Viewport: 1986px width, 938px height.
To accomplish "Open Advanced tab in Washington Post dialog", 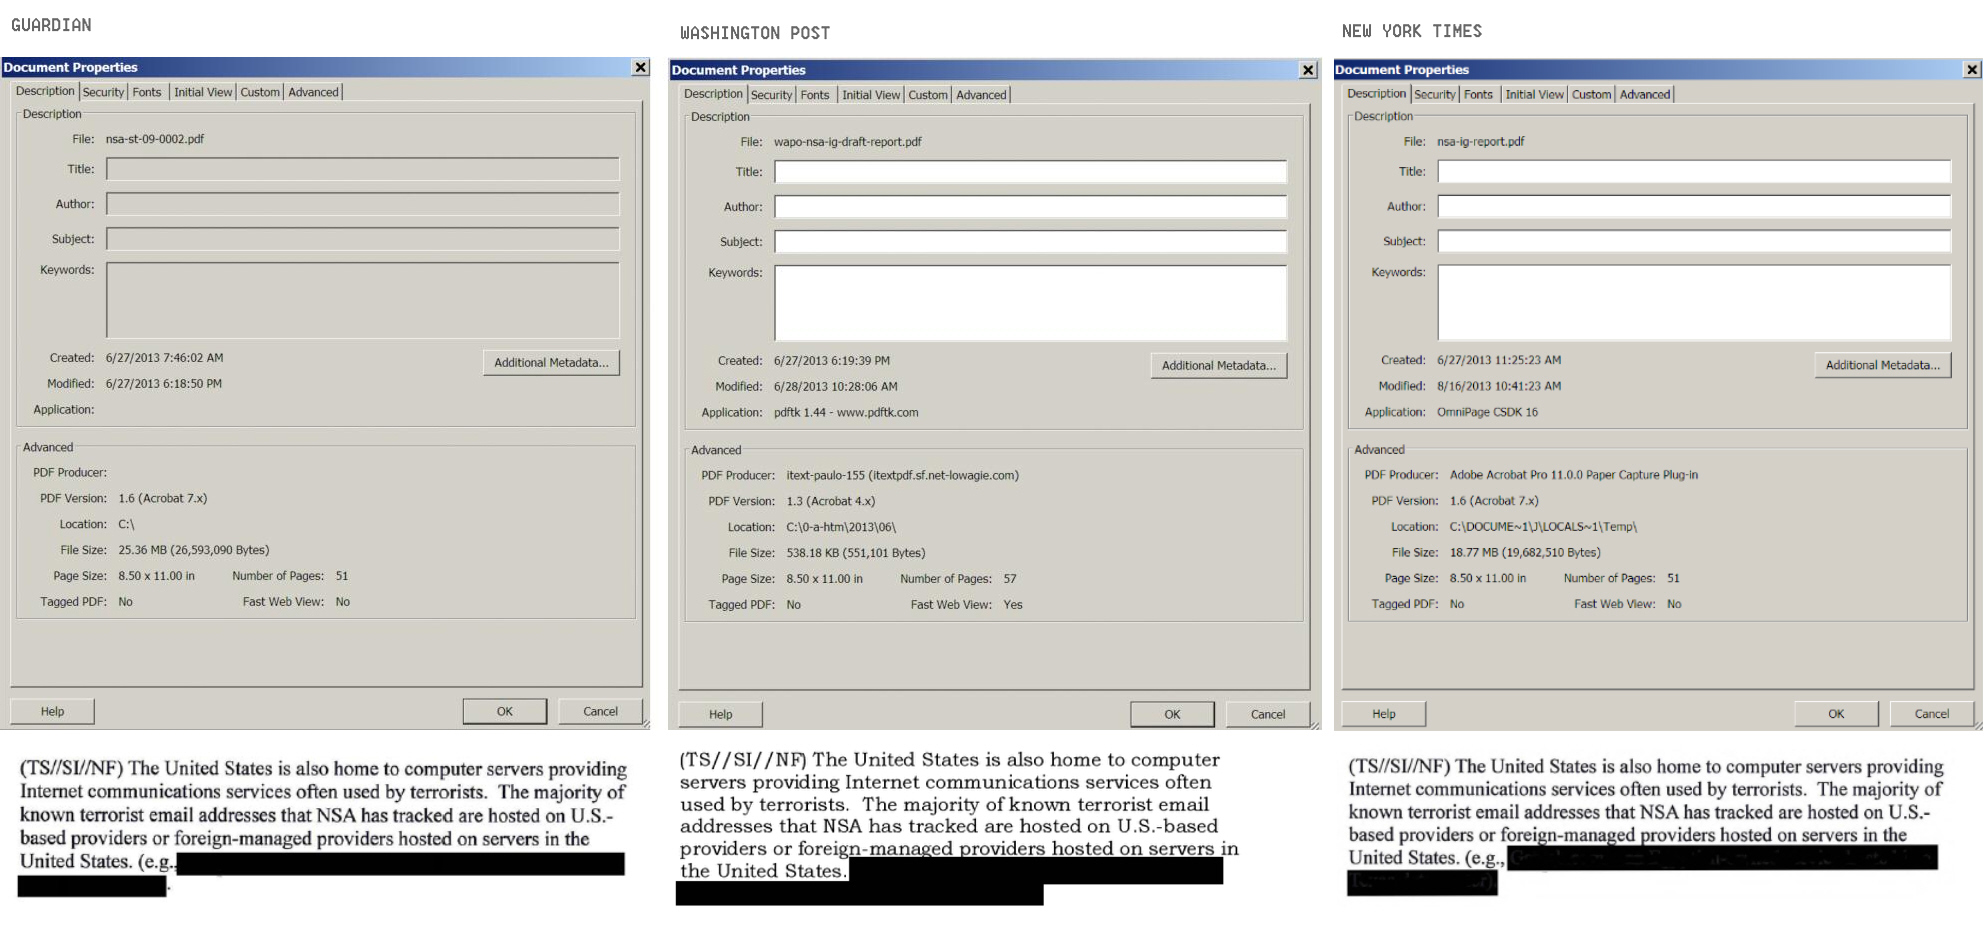I will pos(982,95).
